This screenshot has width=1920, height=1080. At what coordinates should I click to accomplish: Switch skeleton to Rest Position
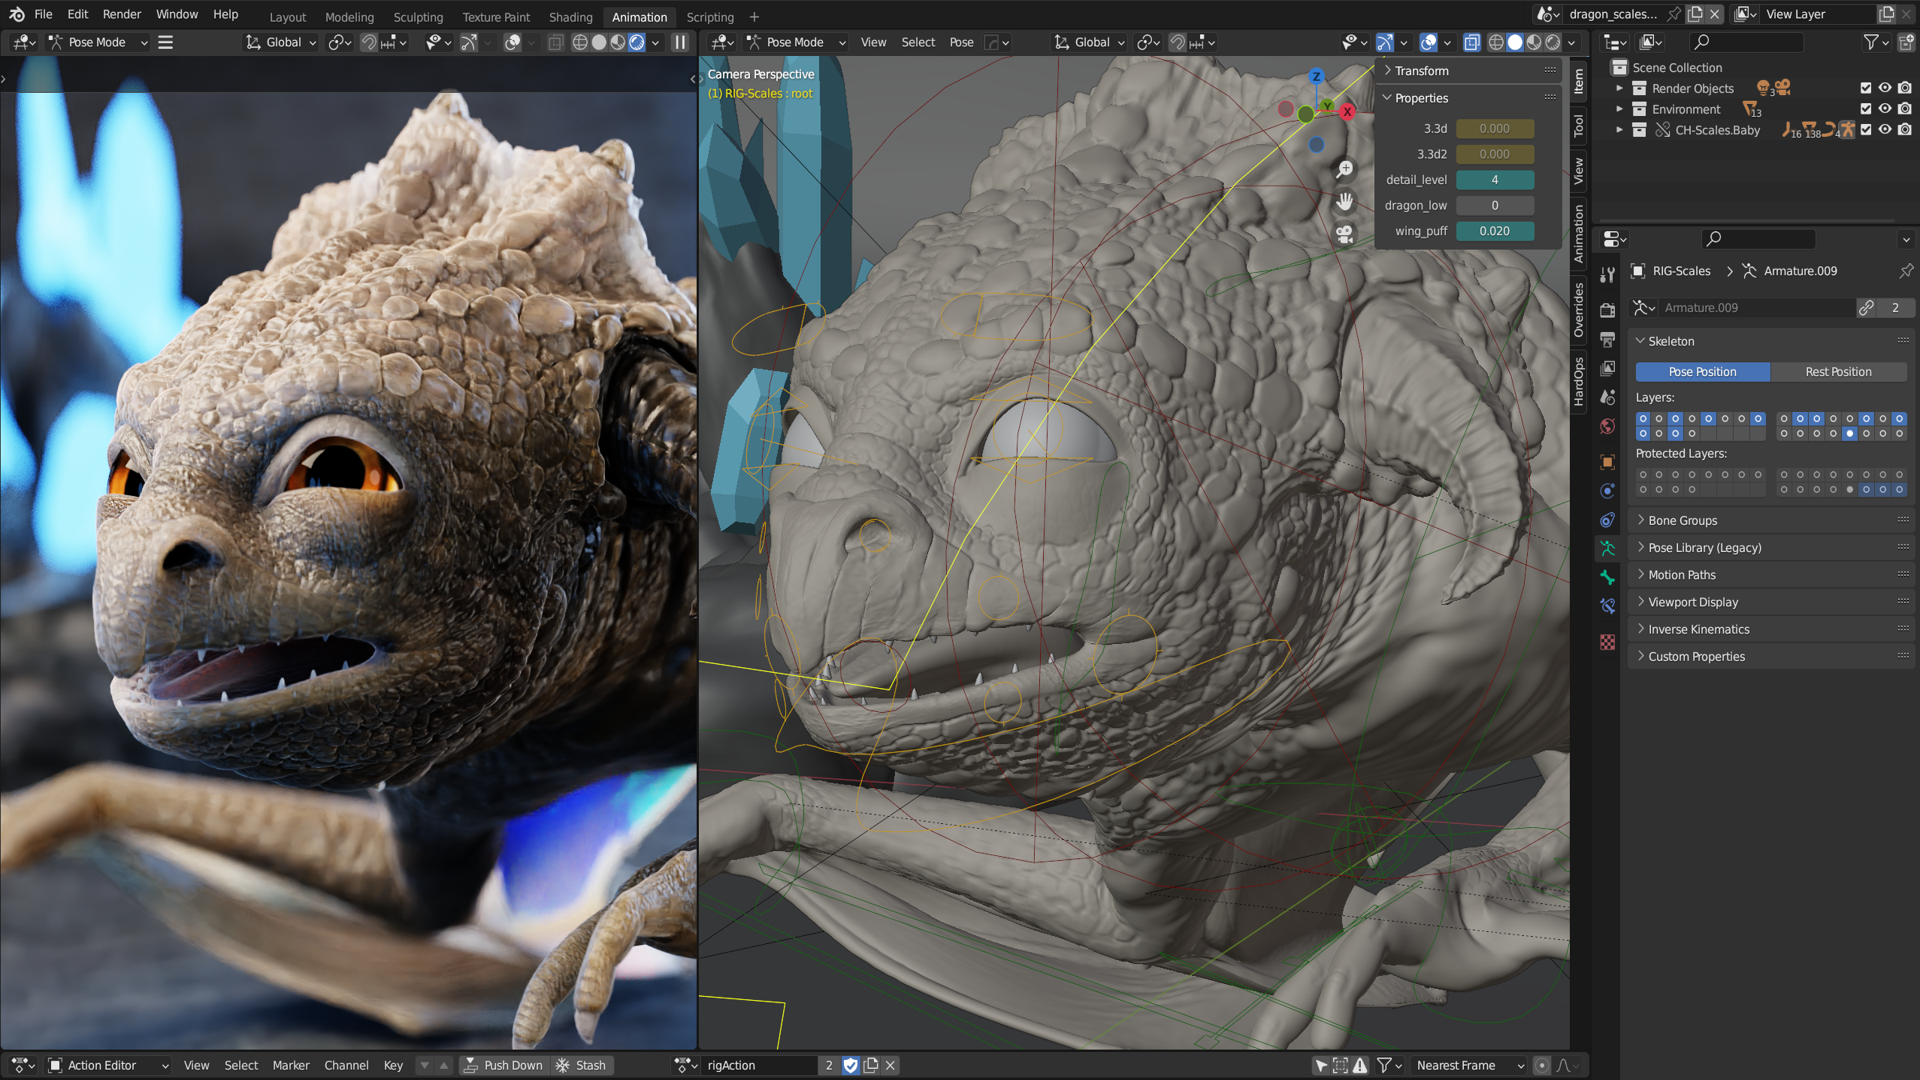(x=1838, y=372)
